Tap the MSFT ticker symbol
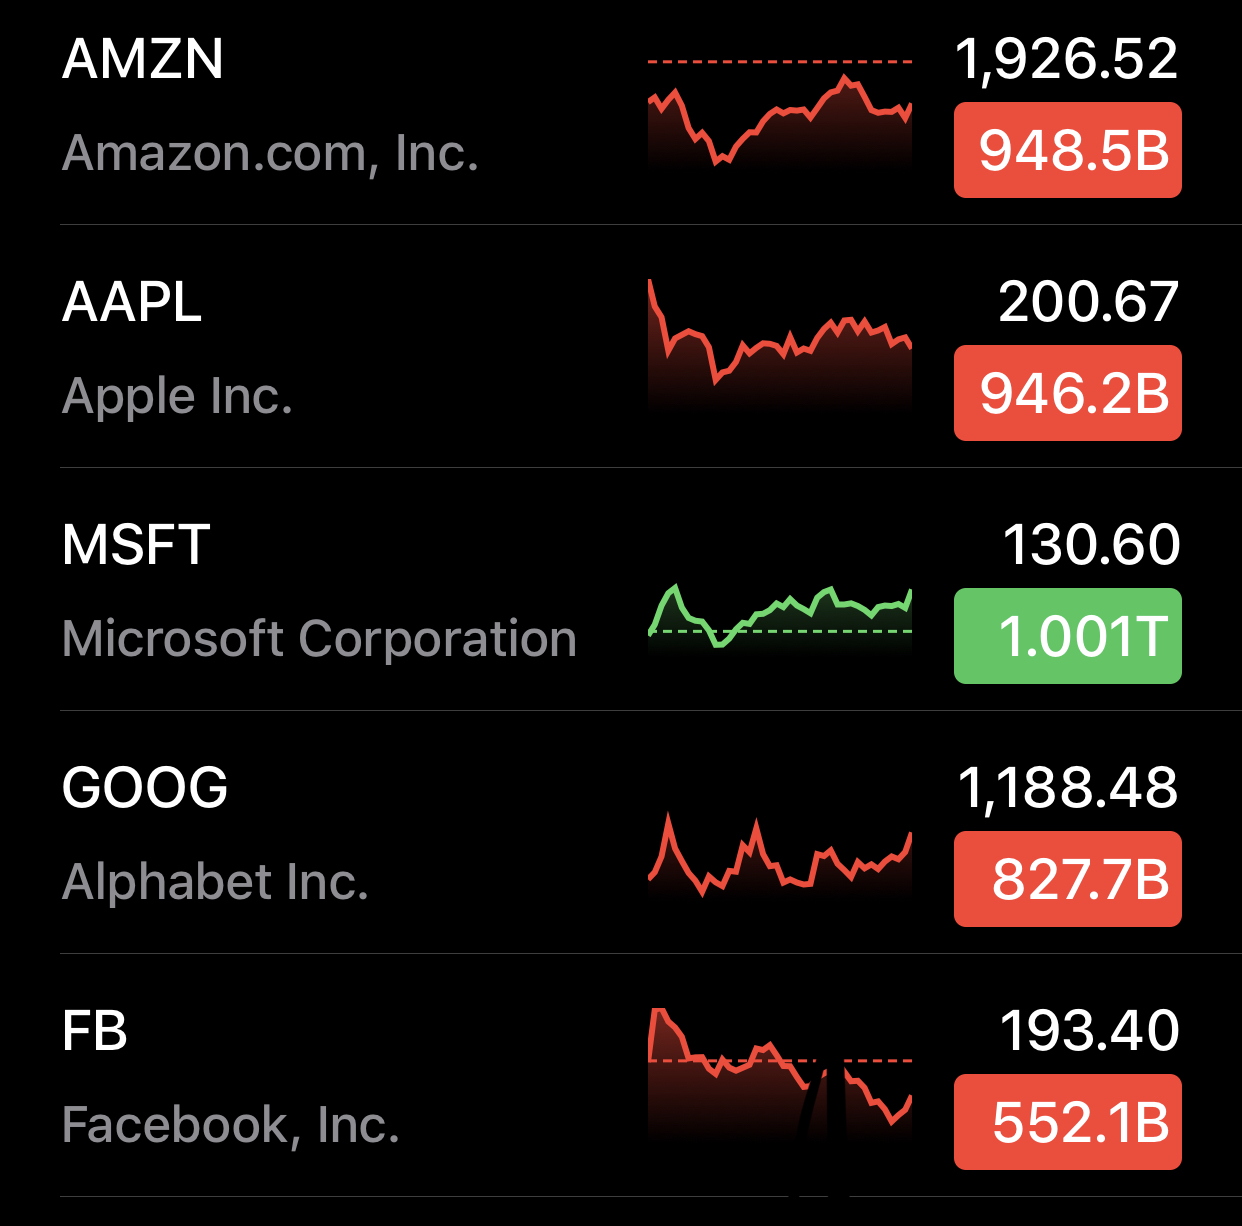This screenshot has height=1226, width=1242. pos(136,545)
